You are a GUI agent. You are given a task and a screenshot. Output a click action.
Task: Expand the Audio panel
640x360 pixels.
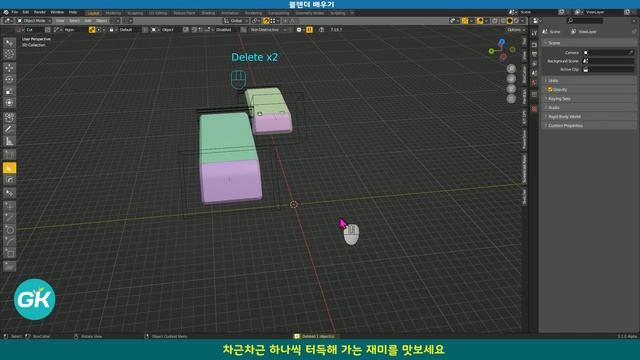click(x=589, y=107)
